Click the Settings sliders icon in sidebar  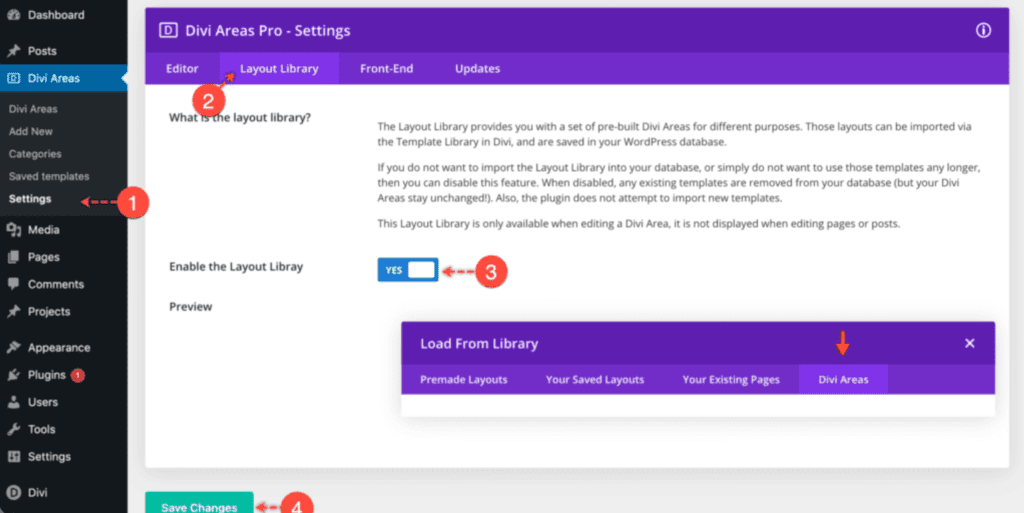[14, 457]
